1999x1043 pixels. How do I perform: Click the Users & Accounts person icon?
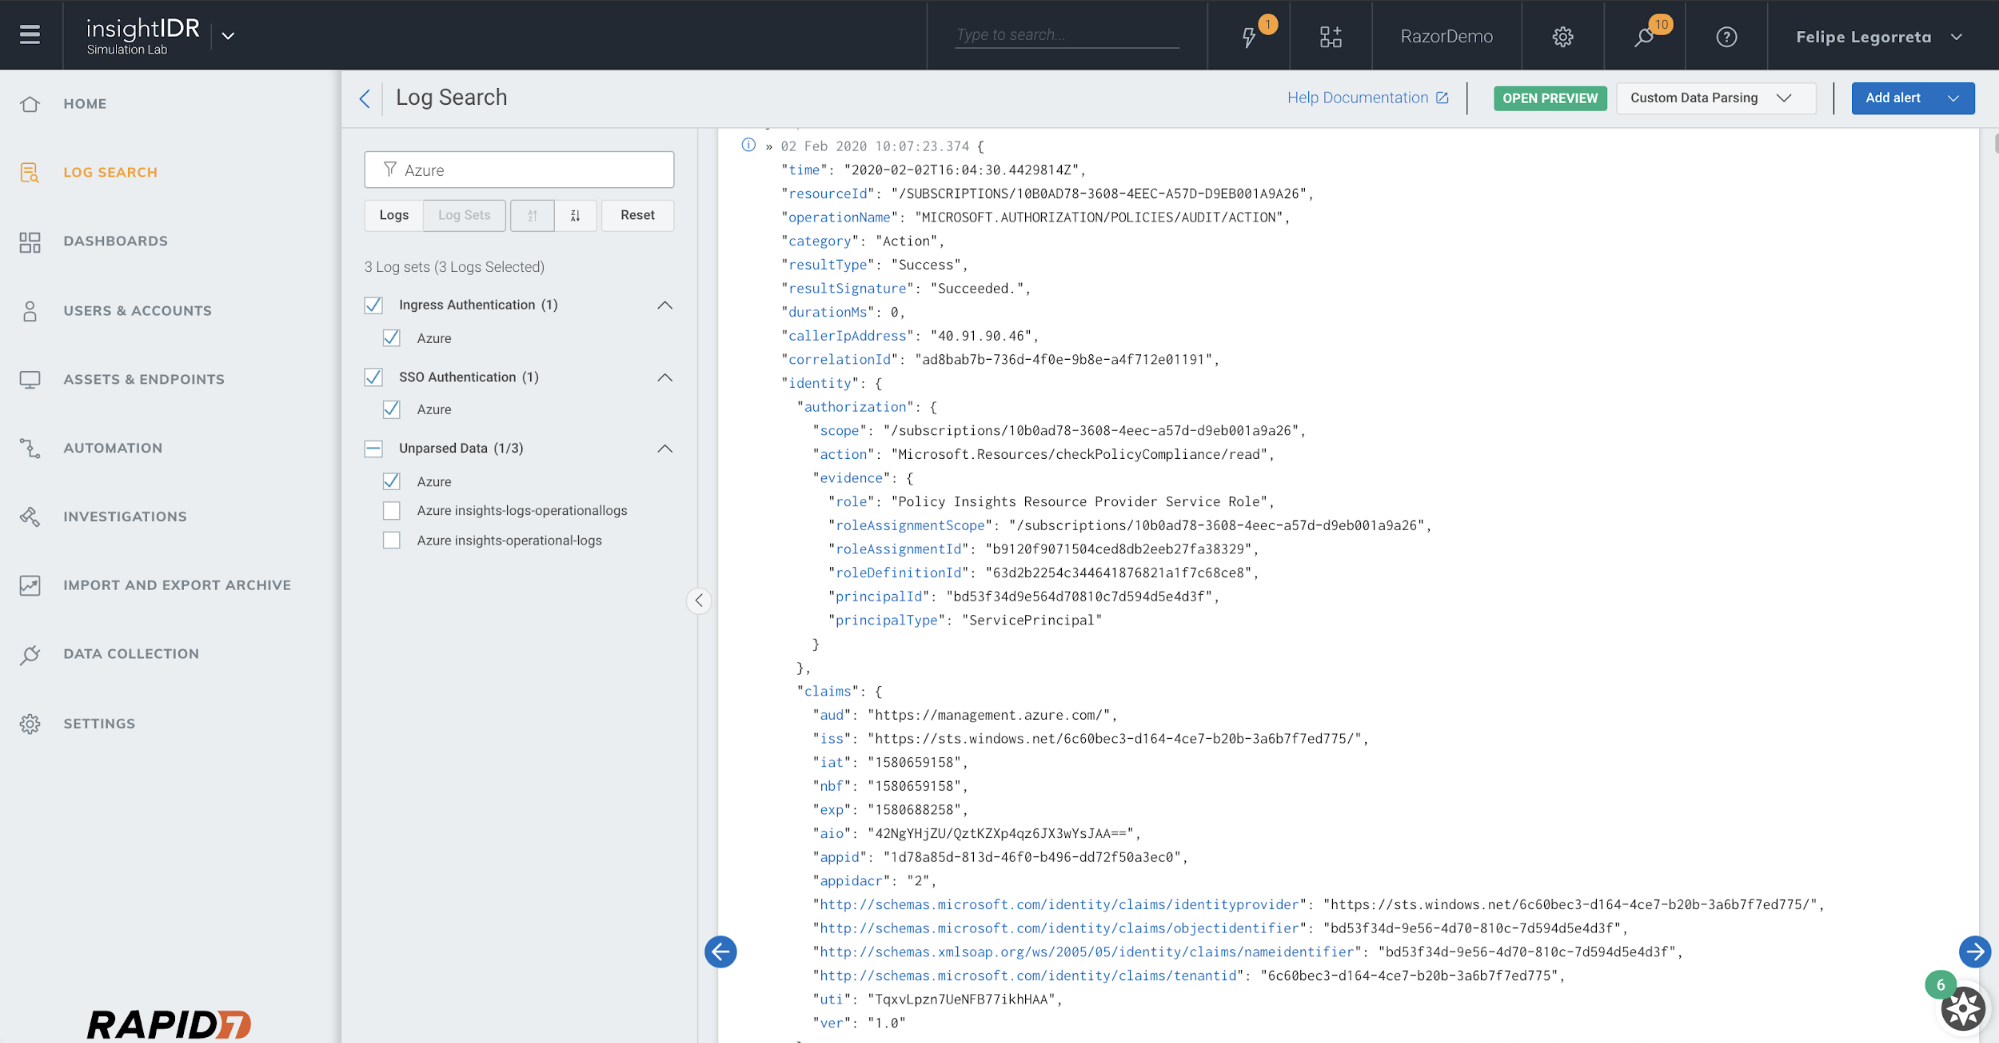[30, 311]
